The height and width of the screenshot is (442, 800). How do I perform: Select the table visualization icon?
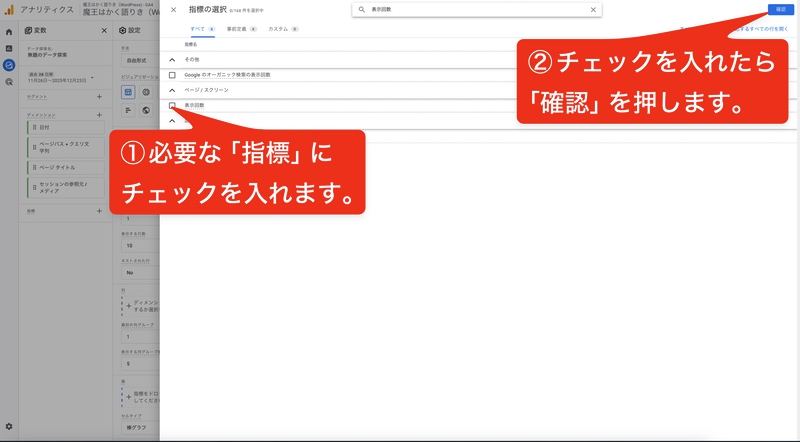point(128,92)
